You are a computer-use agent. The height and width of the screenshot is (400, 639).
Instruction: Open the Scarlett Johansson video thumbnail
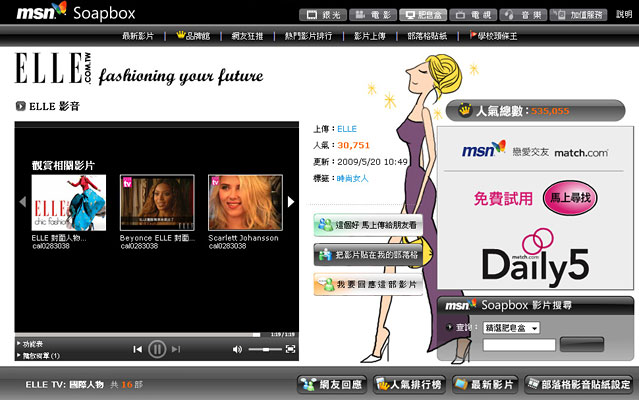(x=245, y=203)
